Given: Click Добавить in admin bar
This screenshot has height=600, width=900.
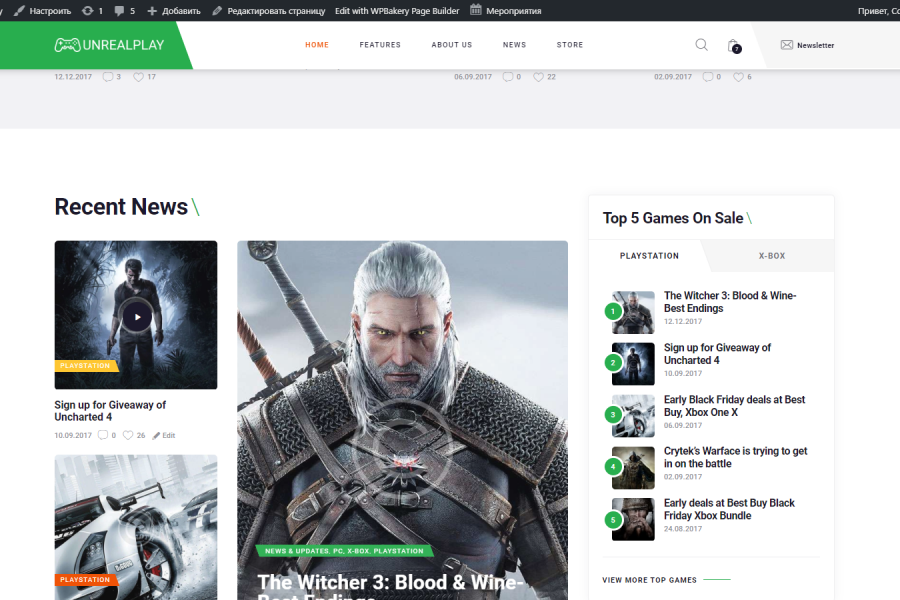Looking at the screenshot, I should [181, 10].
